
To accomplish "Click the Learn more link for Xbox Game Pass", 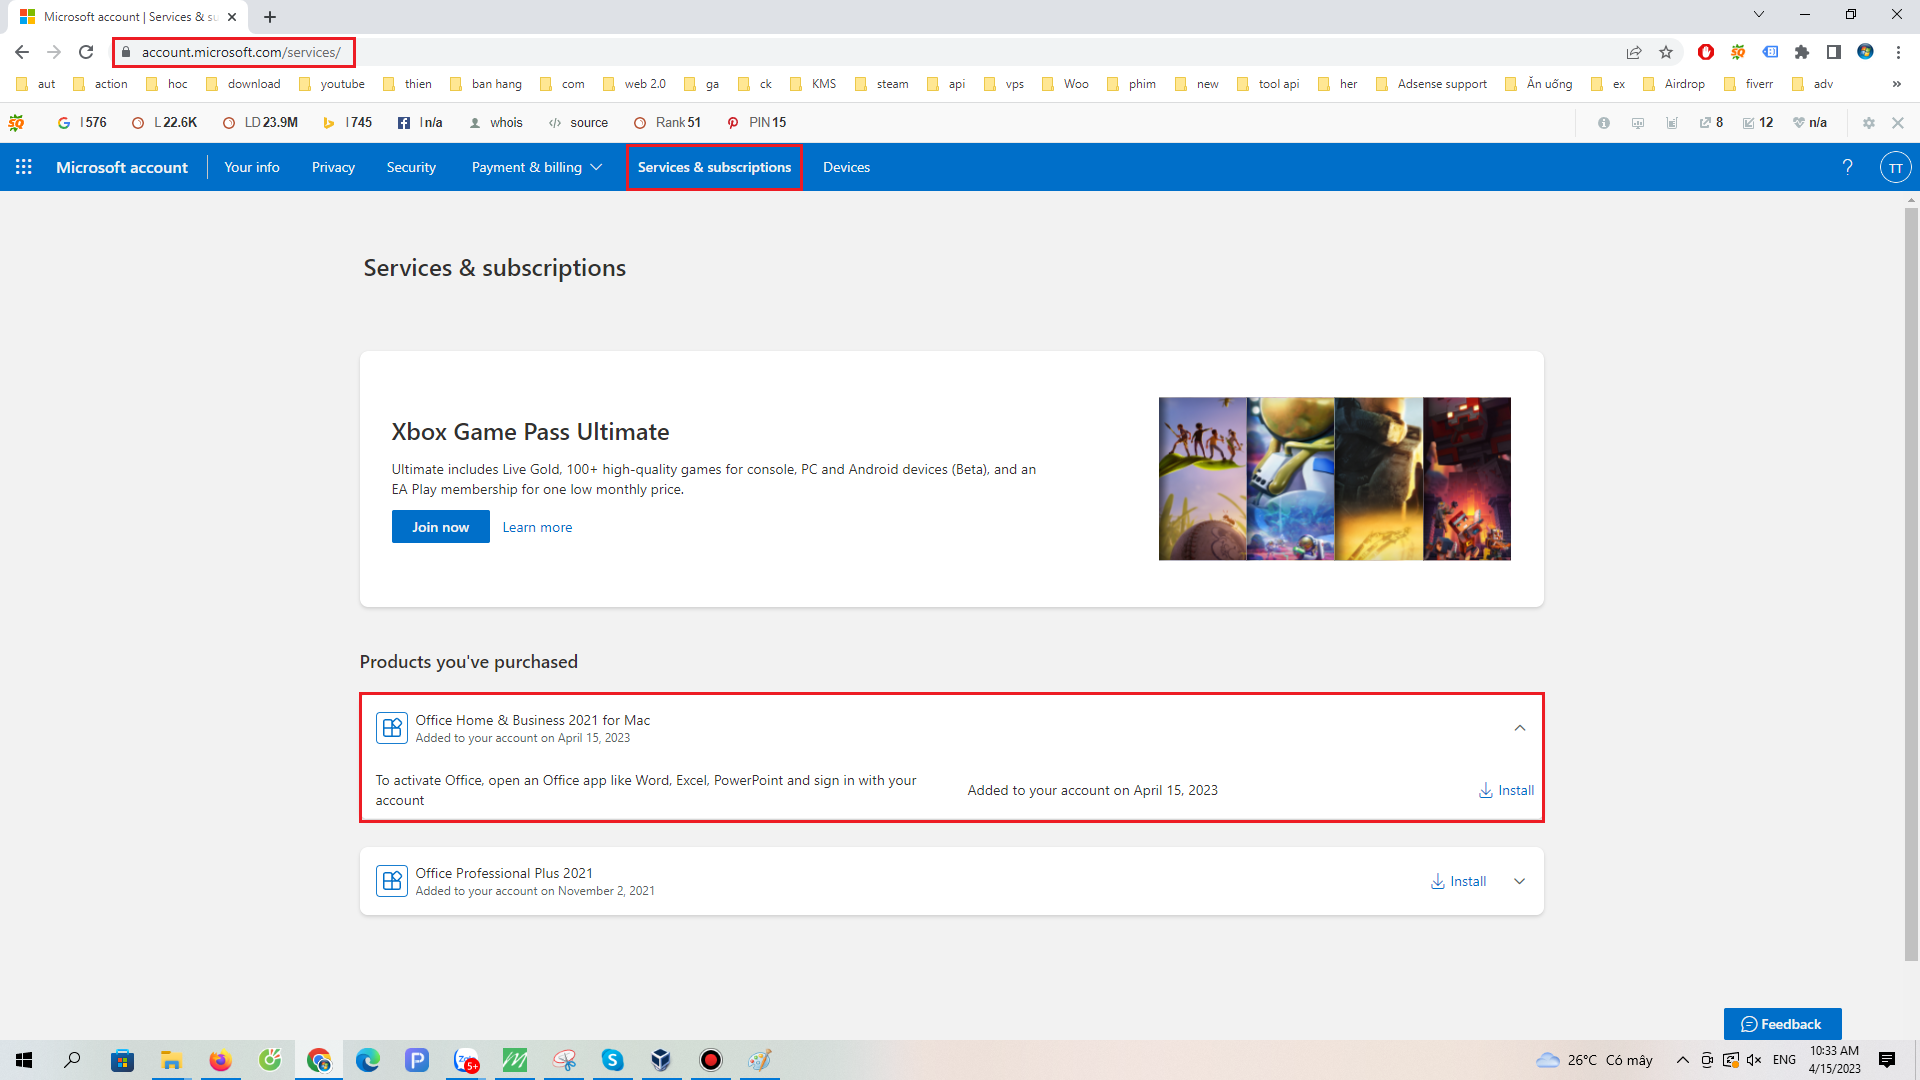I will pos(537,526).
